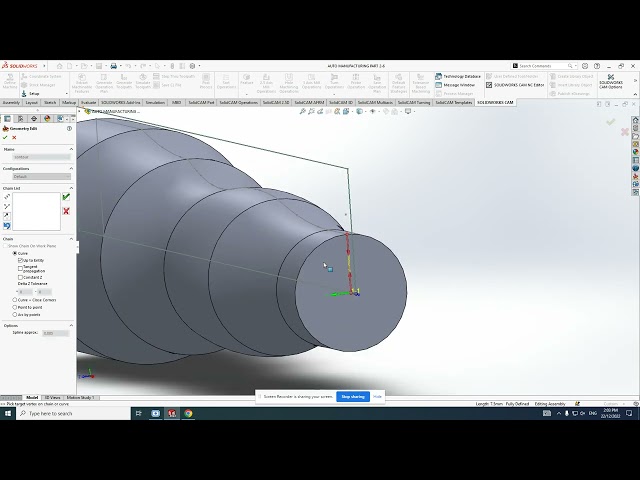The image size is (640, 480).
Task: Click the Print icon in title bar
Action: pyautogui.click(x=113, y=66)
